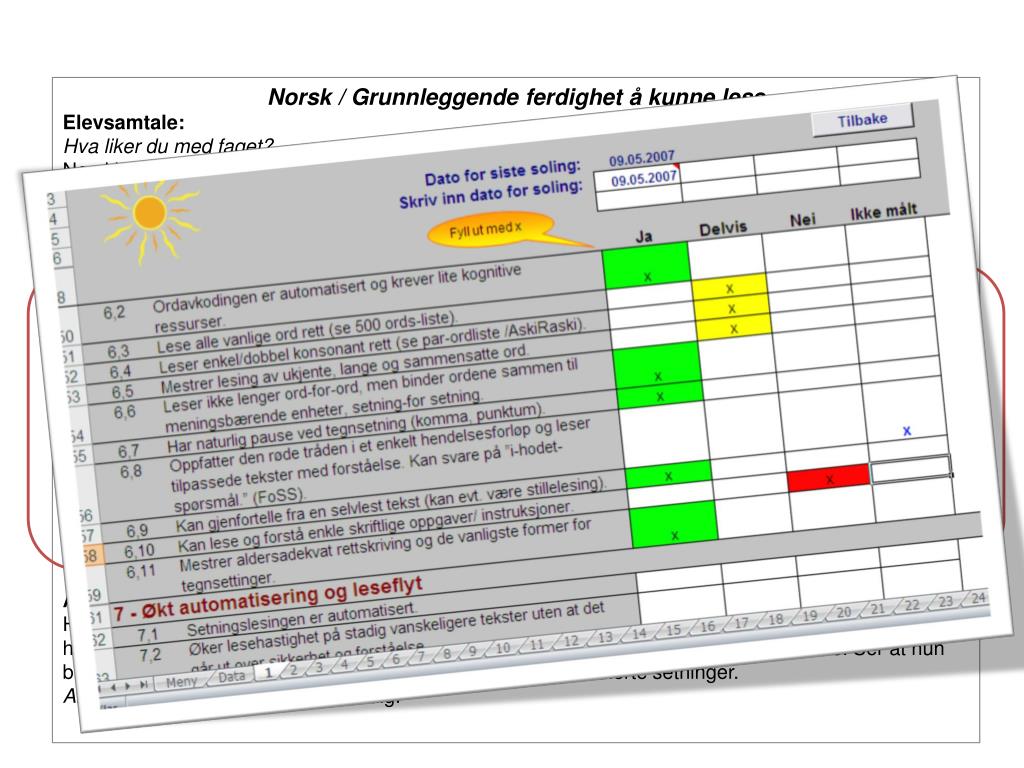Select sheet tab 1

pyautogui.click(x=268, y=673)
